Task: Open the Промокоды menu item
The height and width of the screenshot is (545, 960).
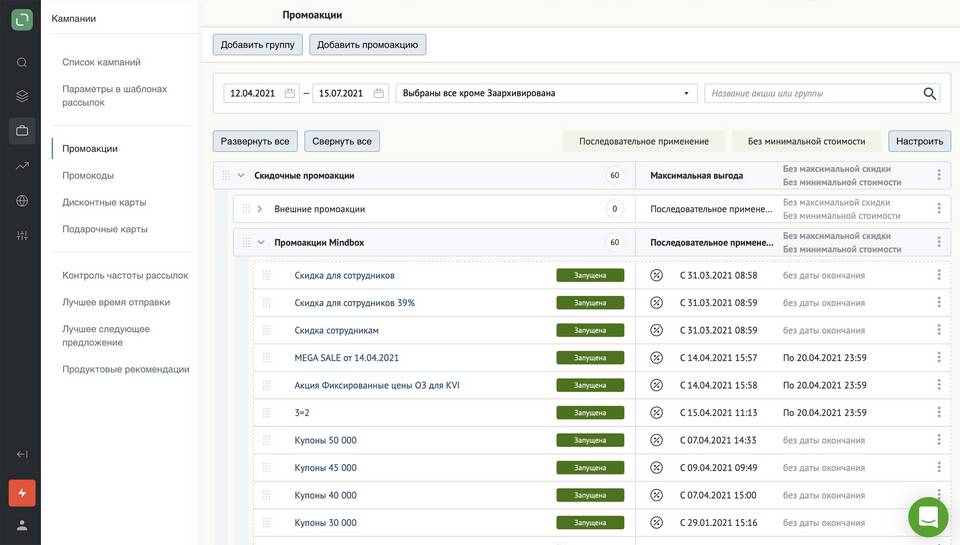Action: (88, 175)
